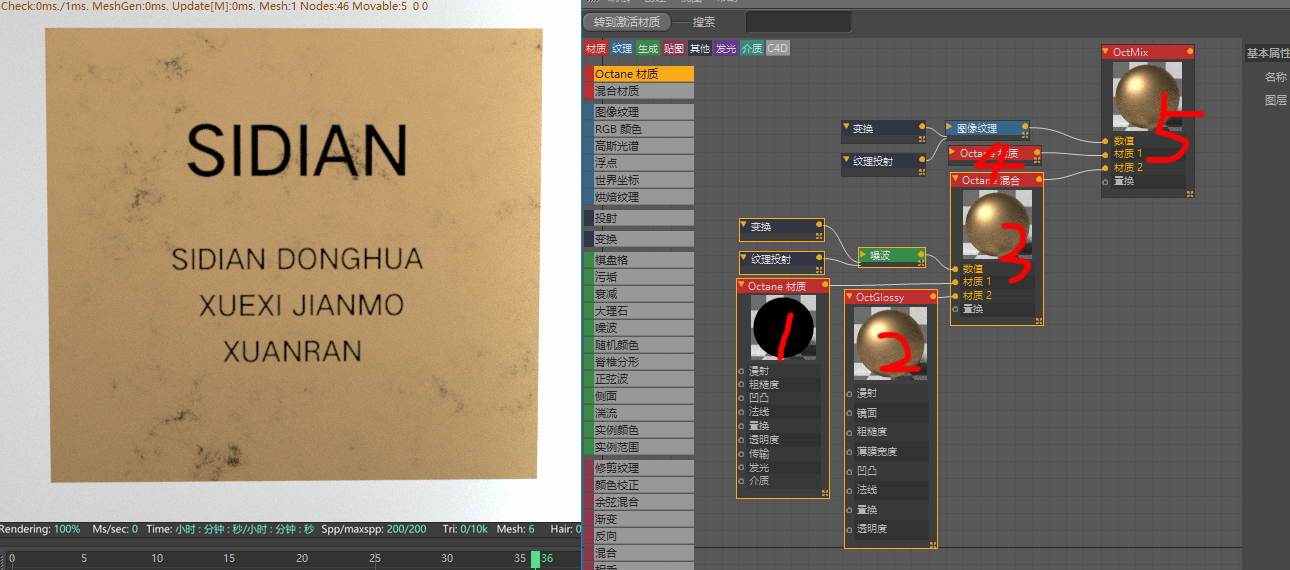Click the 镜面 input port on OctGlossy
Screen dimensions: 1290x570
(848, 412)
